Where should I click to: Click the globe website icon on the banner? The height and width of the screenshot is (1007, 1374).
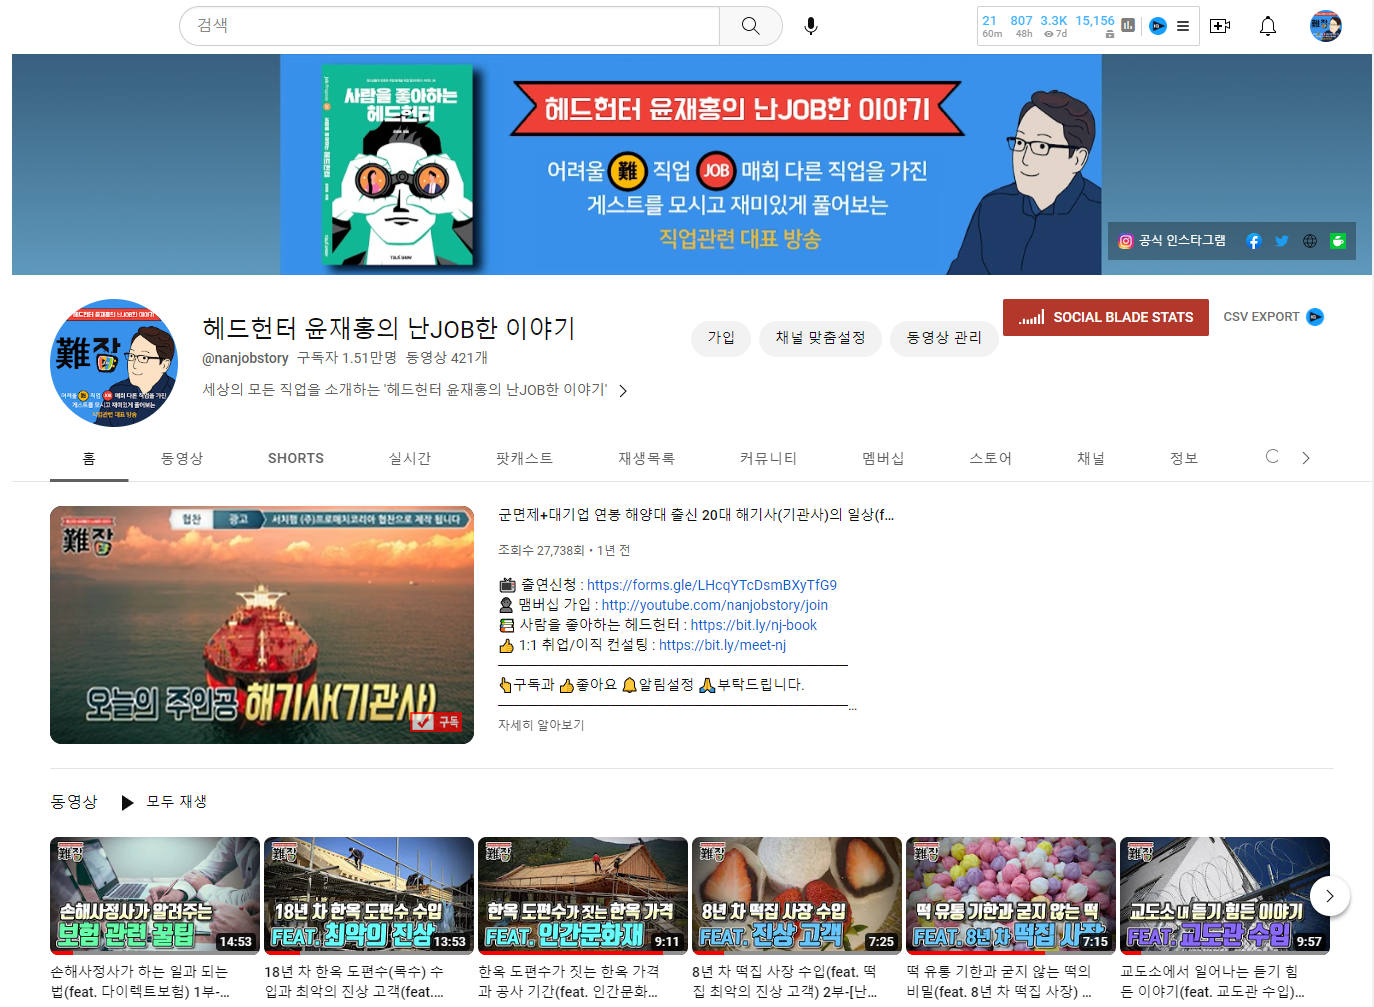pos(1310,241)
